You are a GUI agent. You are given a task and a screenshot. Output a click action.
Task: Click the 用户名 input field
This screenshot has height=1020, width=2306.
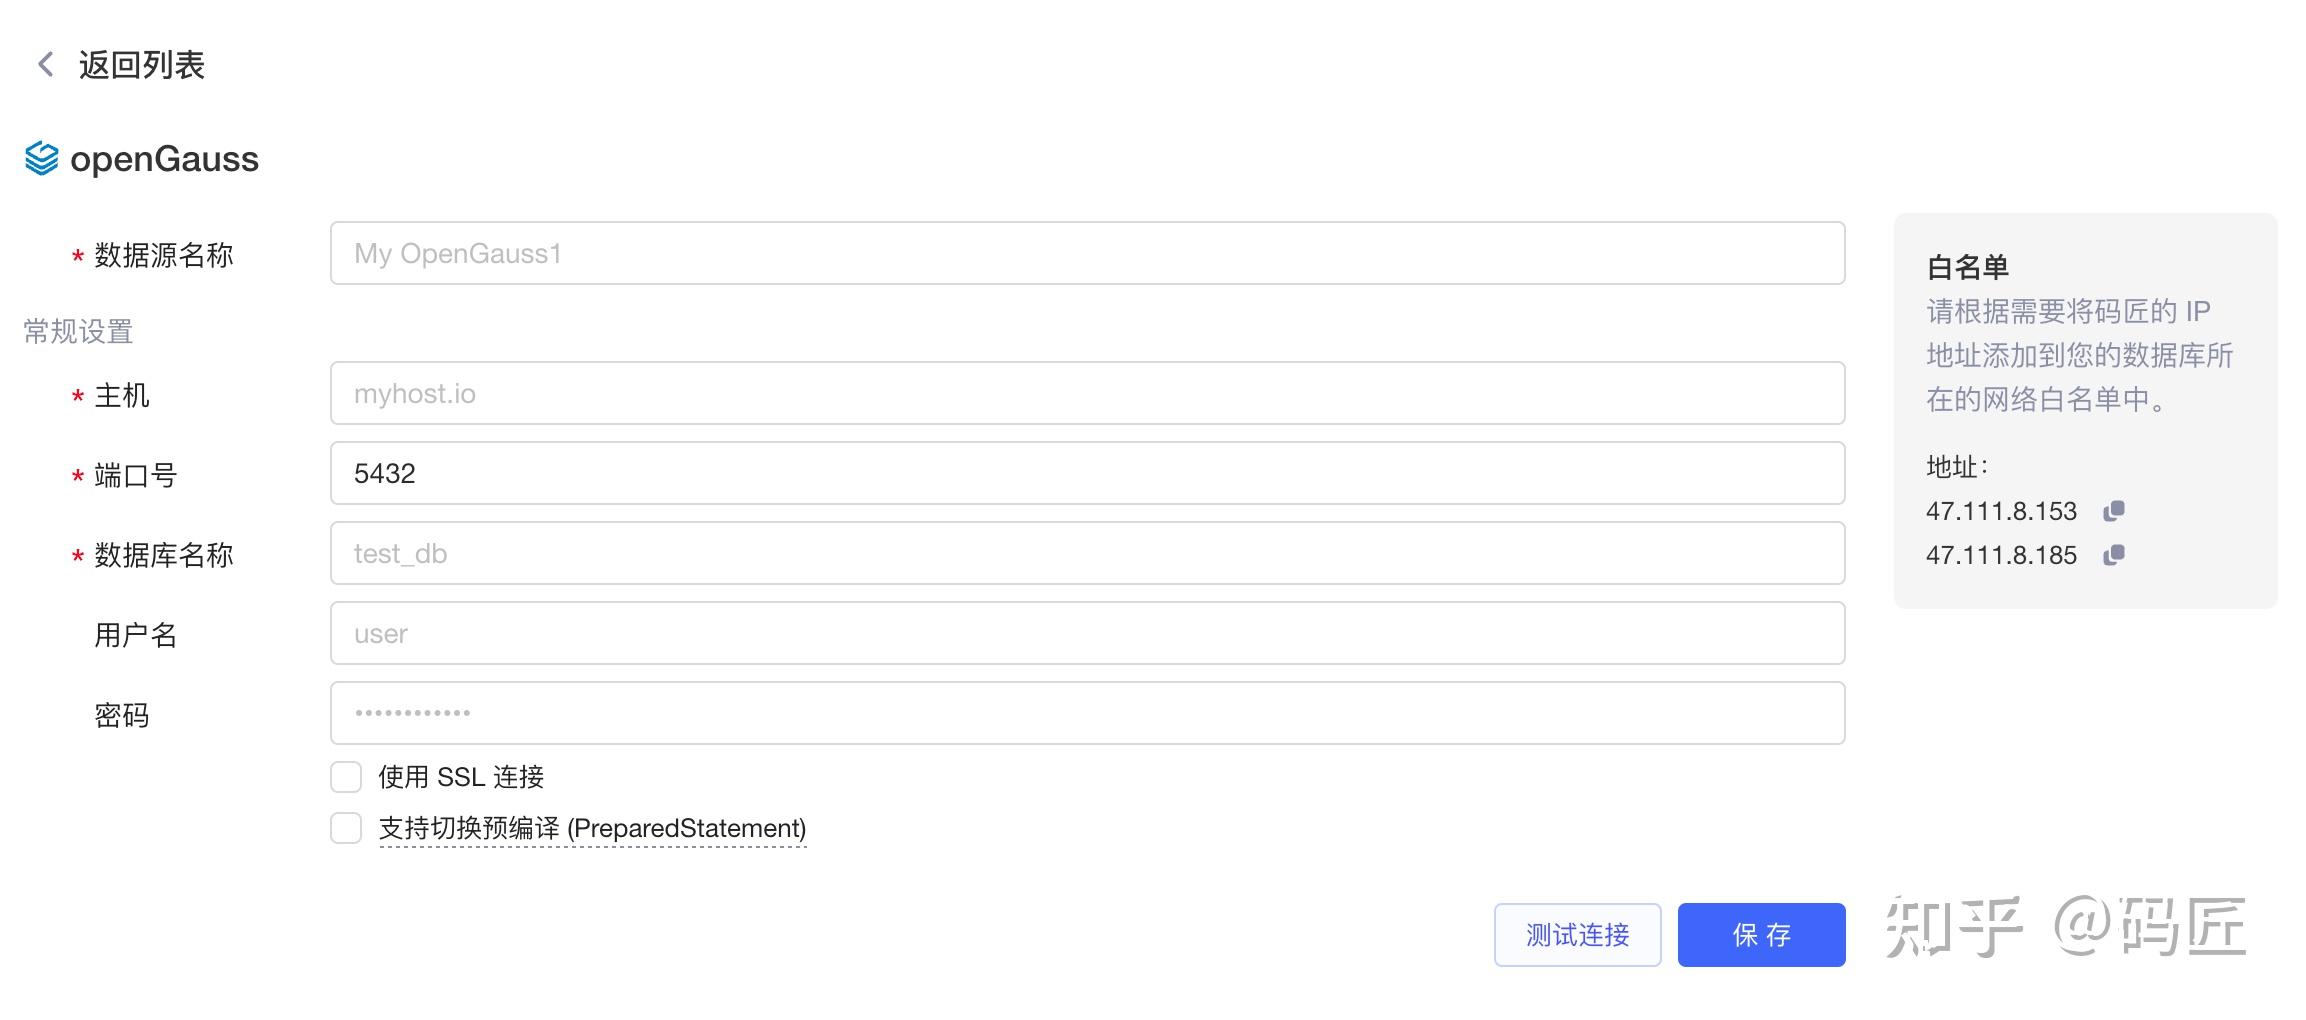coord(1087,633)
